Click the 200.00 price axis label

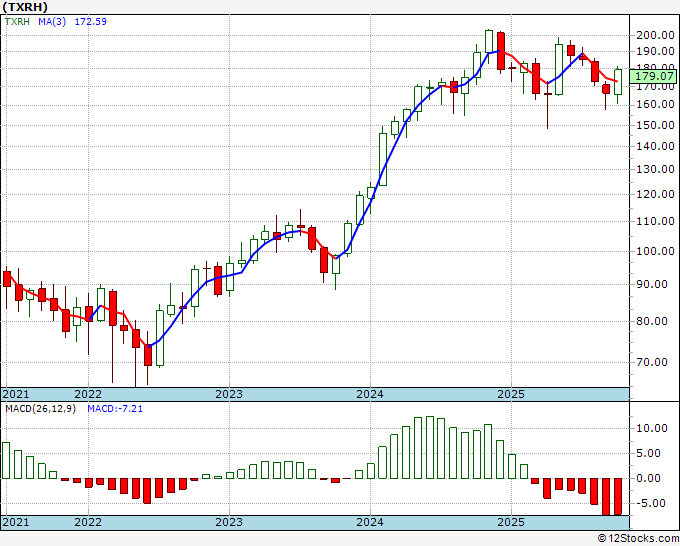(x=655, y=36)
